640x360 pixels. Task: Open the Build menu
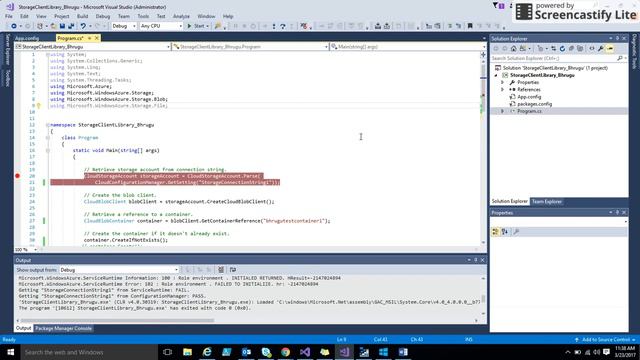pos(82,16)
